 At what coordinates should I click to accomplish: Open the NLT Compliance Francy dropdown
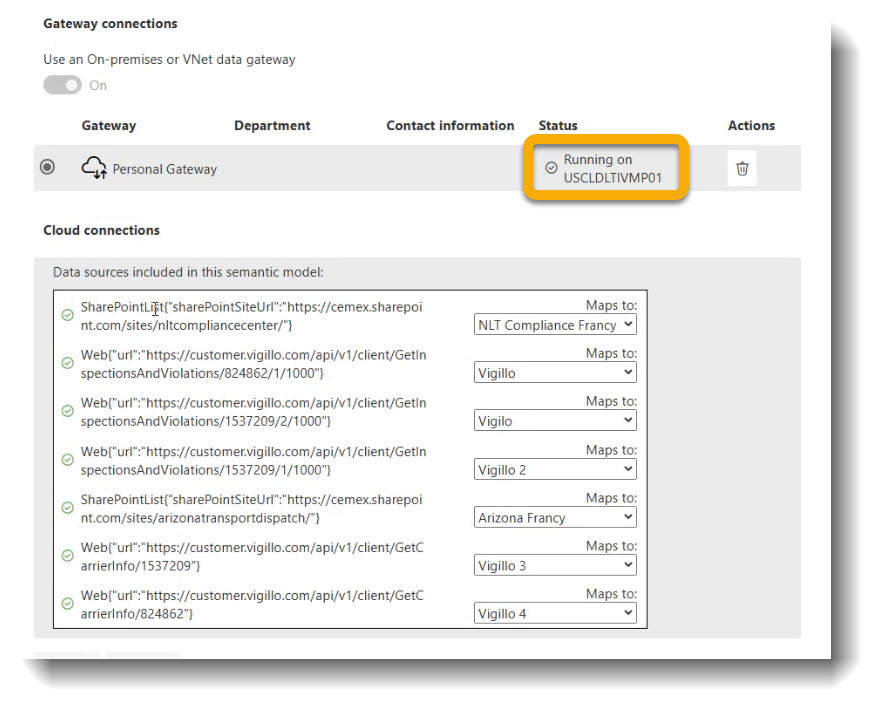point(555,325)
